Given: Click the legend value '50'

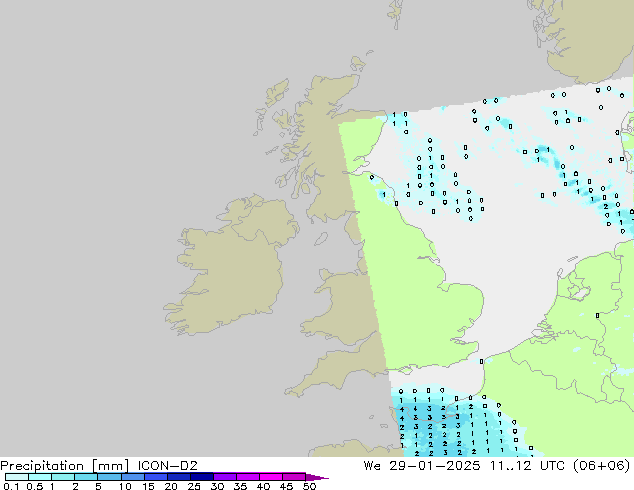Looking at the screenshot, I should (310, 486).
